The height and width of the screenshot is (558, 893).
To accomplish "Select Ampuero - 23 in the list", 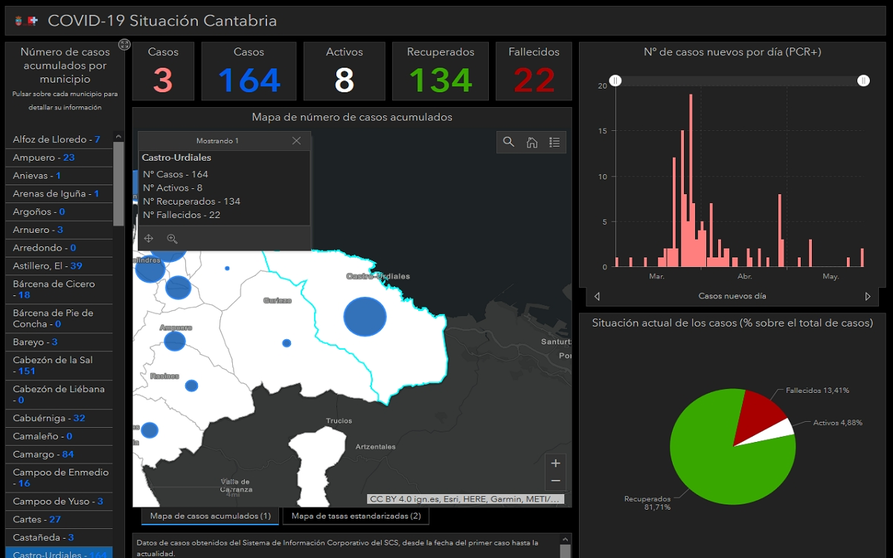I will (59, 158).
